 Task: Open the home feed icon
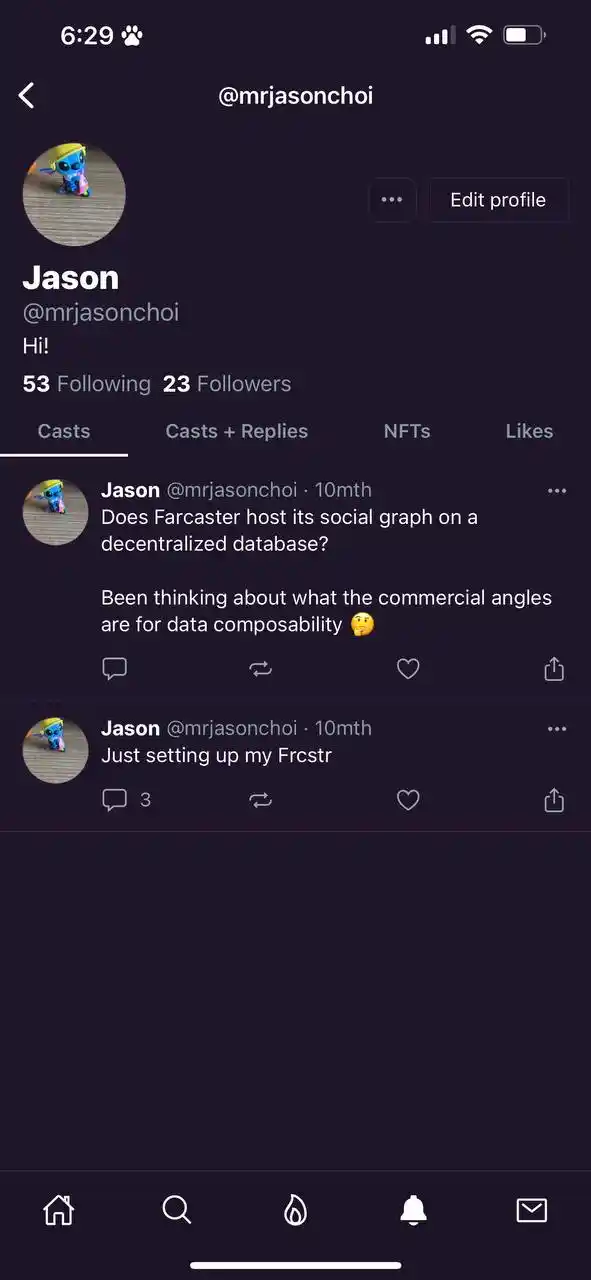pos(57,1210)
